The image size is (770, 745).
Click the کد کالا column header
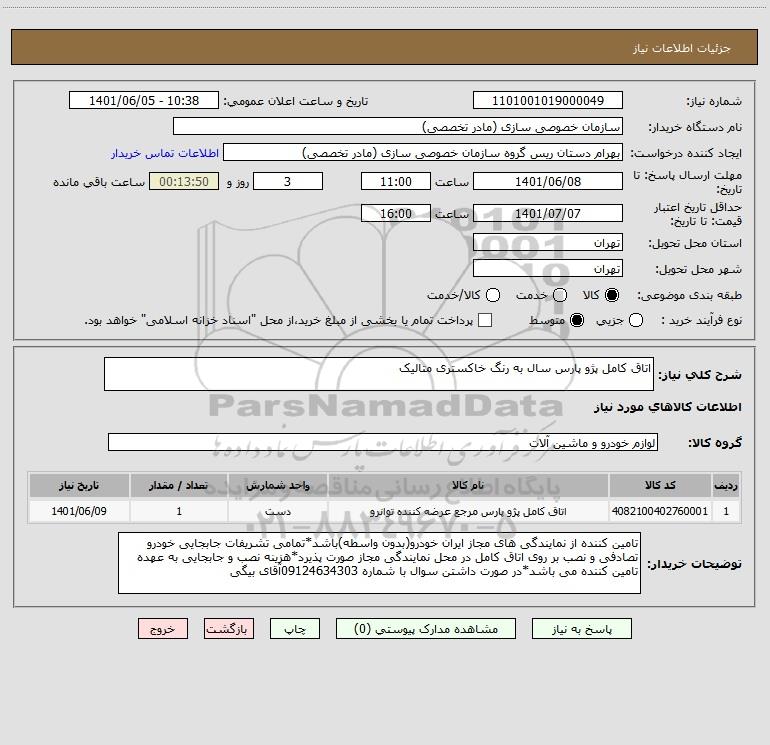pyautogui.click(x=660, y=485)
